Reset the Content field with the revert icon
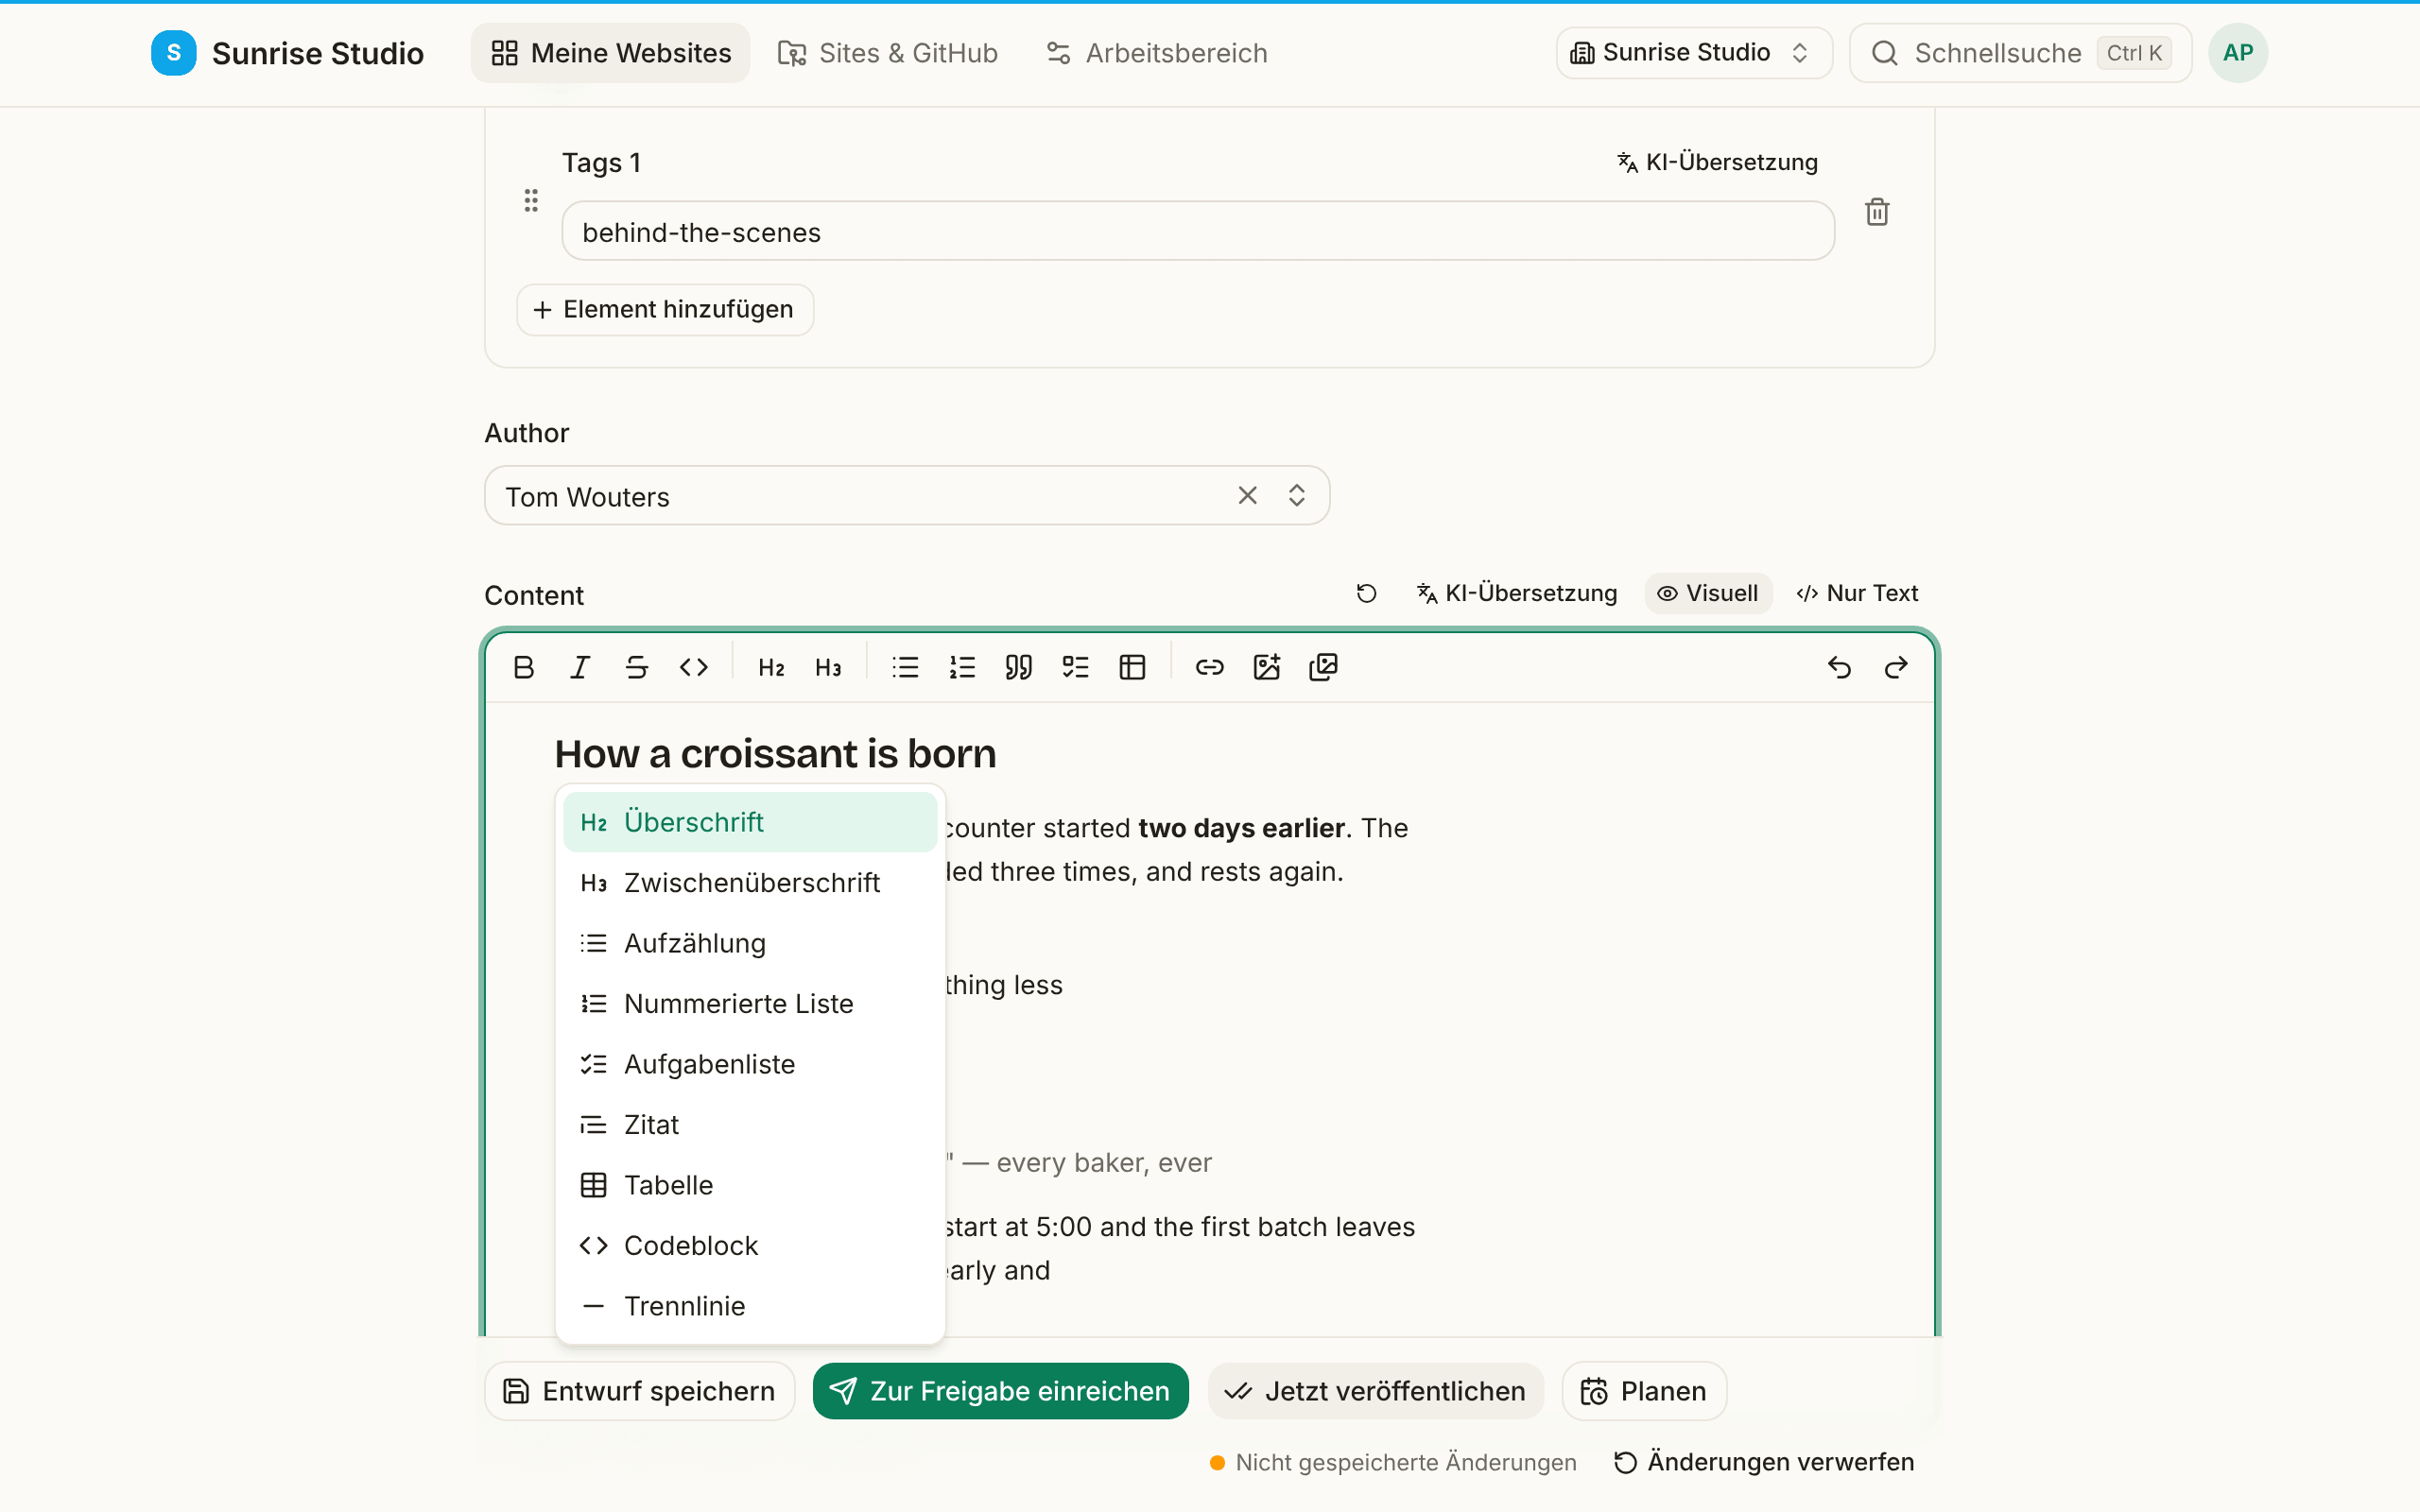2420x1512 pixels. (x=1366, y=593)
